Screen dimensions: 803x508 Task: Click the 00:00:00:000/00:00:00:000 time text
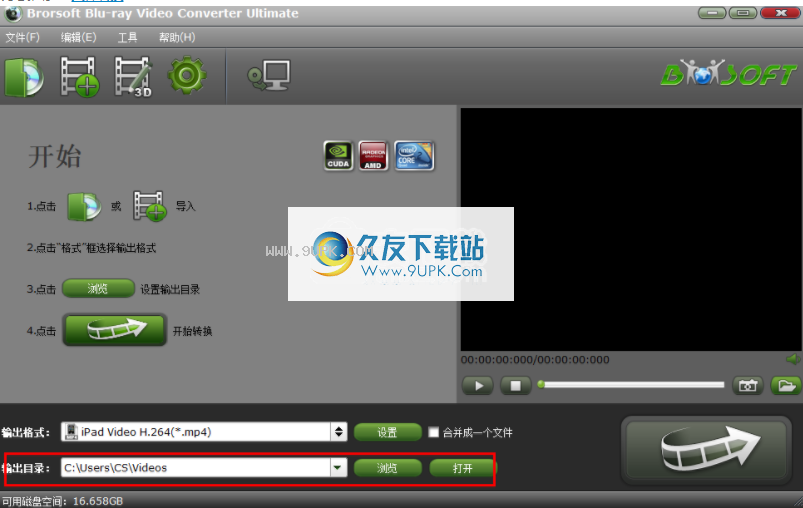[x=535, y=359]
